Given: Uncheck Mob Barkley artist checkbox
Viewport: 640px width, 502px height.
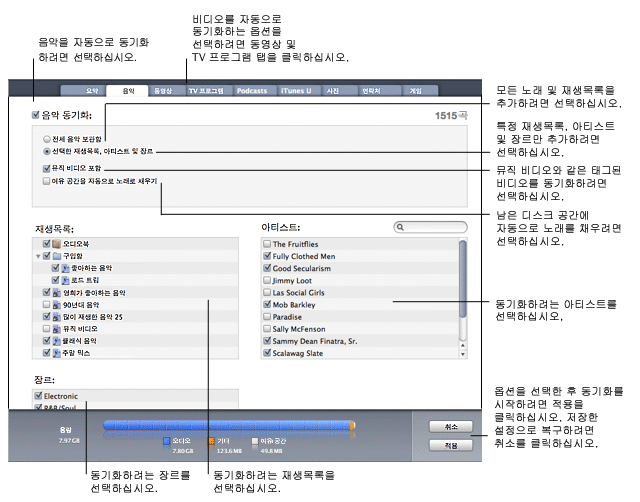Looking at the screenshot, I should pos(267,304).
